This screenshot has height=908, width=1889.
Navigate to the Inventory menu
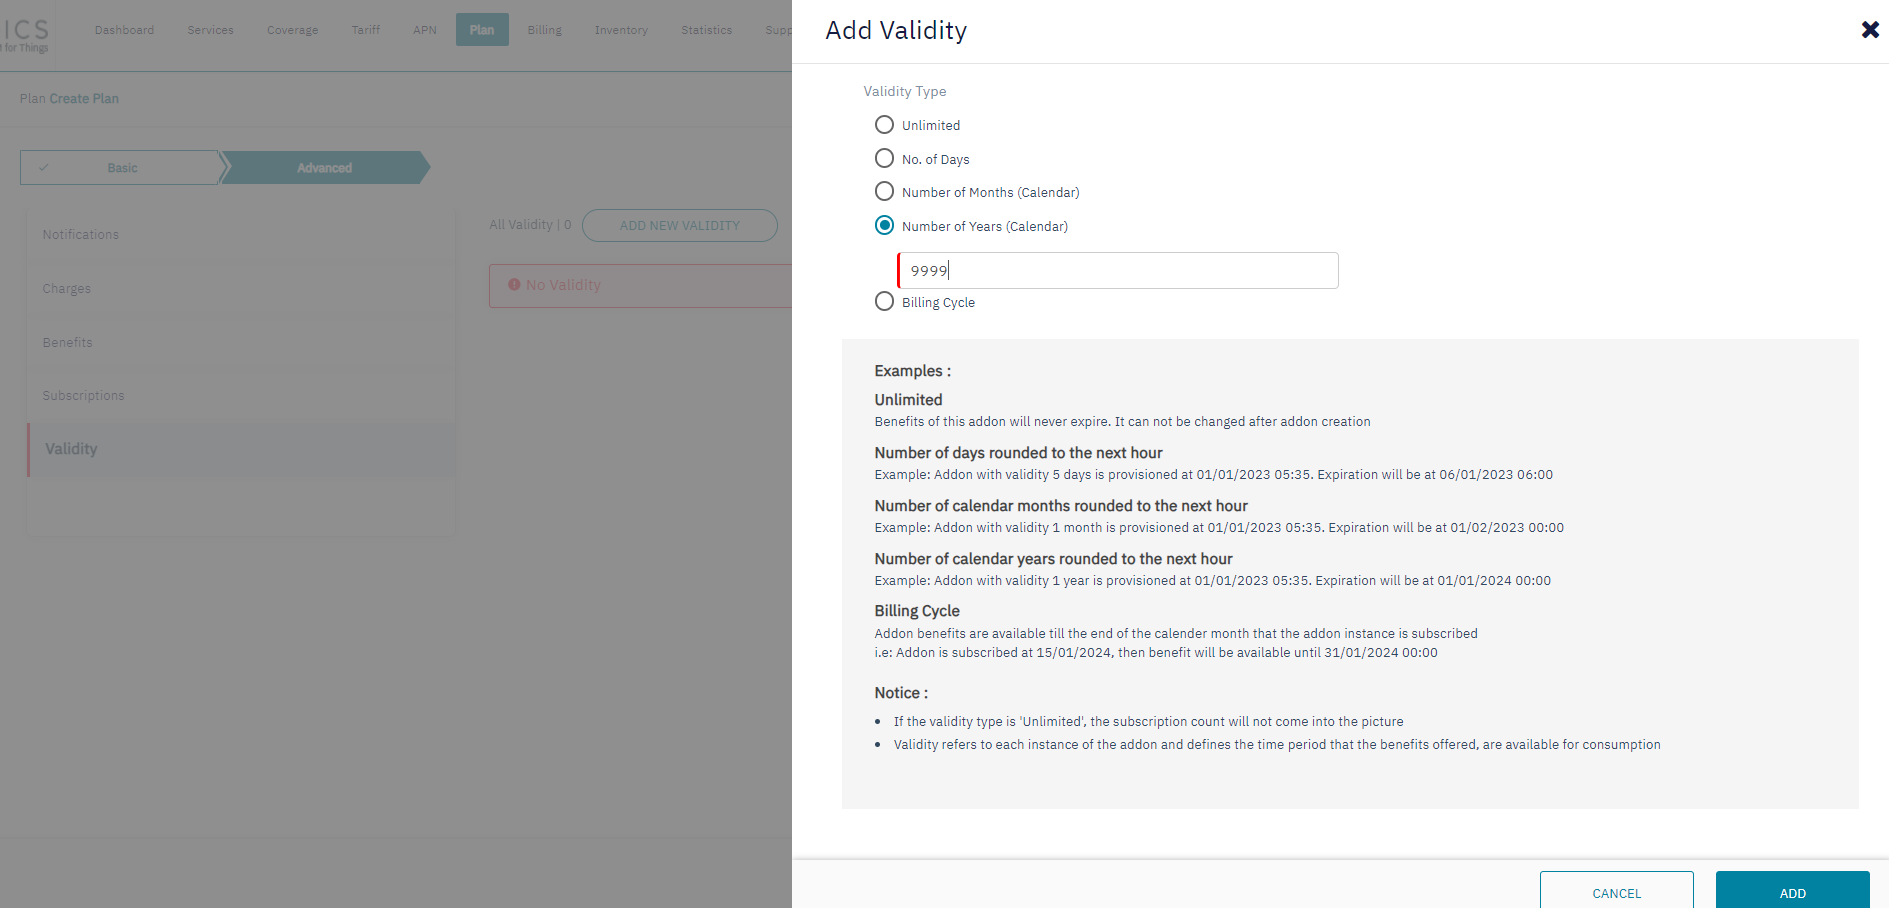[621, 30]
